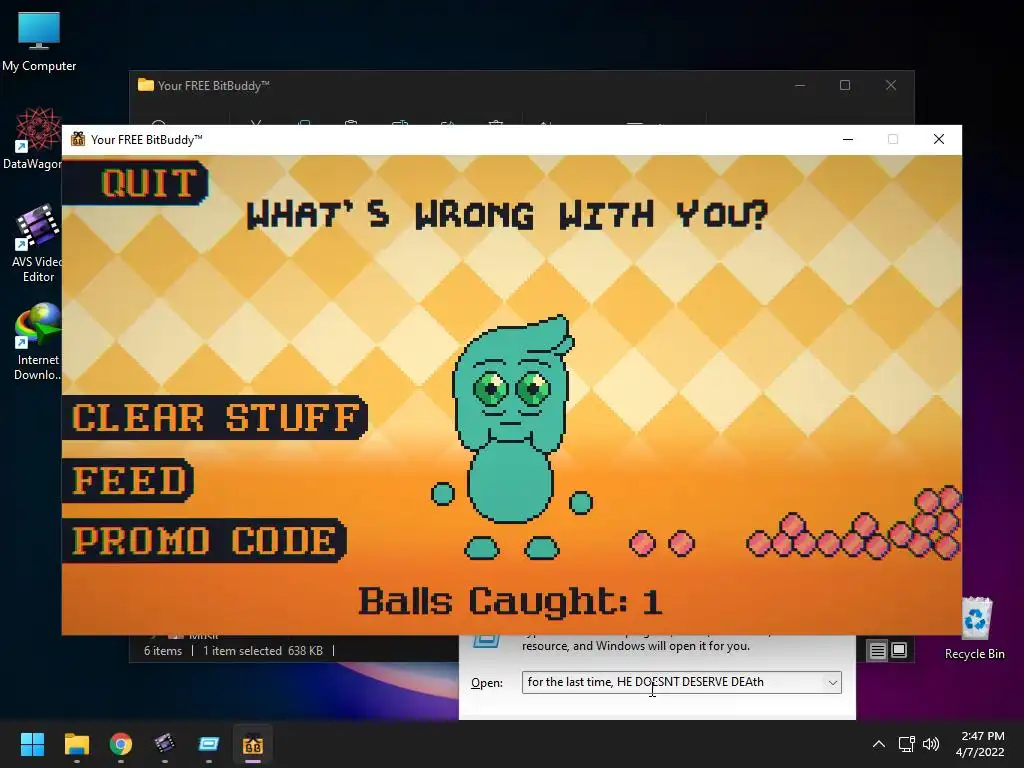Image resolution: width=1024 pixels, height=768 pixels.
Task: Open the clock and date flyout
Action: (x=980, y=744)
